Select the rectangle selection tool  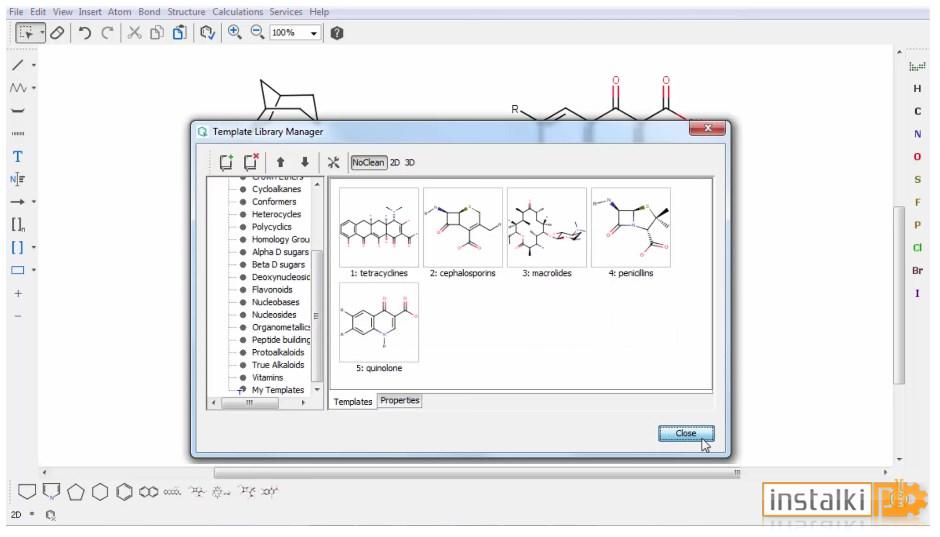[25, 33]
